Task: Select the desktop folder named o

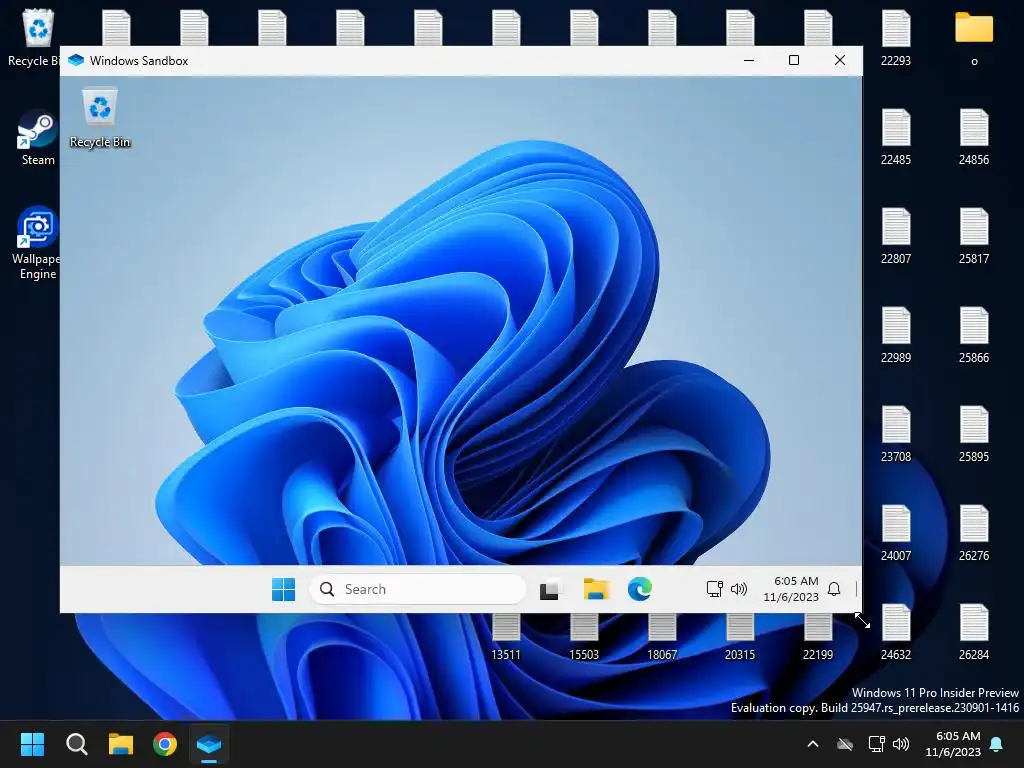Action: pos(974,38)
